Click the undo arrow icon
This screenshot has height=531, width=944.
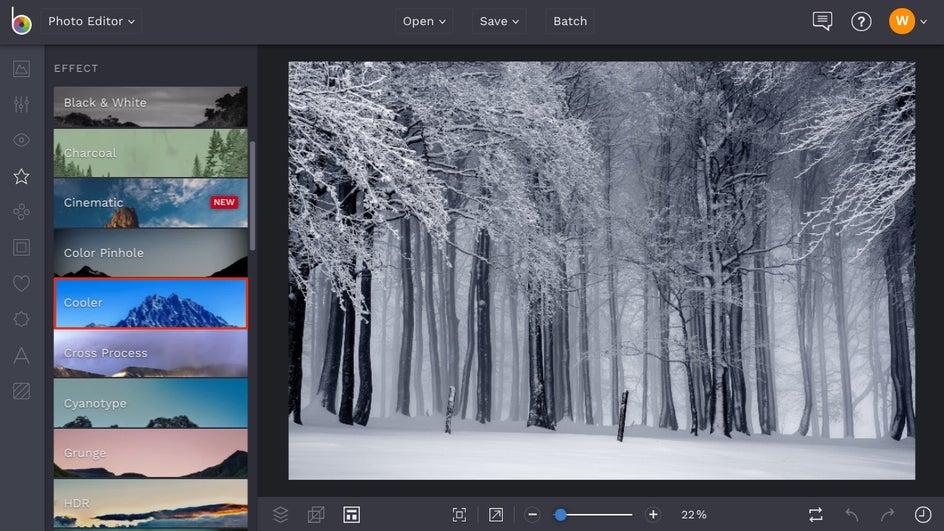click(x=851, y=515)
